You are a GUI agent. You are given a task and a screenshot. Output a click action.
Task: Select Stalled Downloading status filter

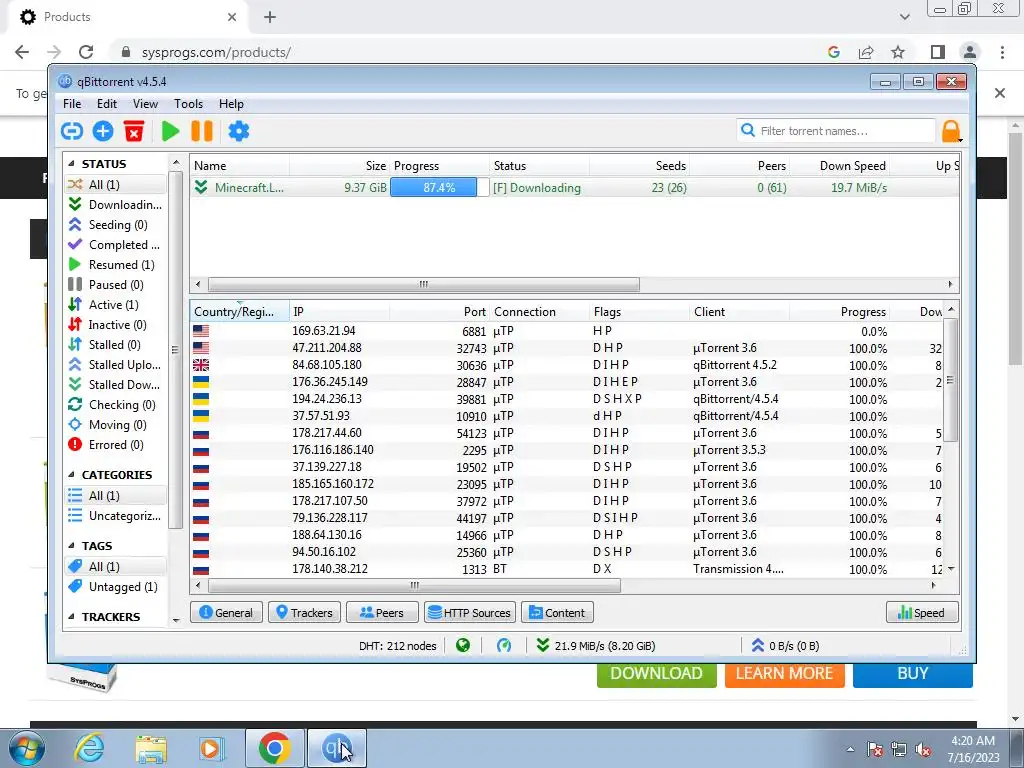point(115,385)
